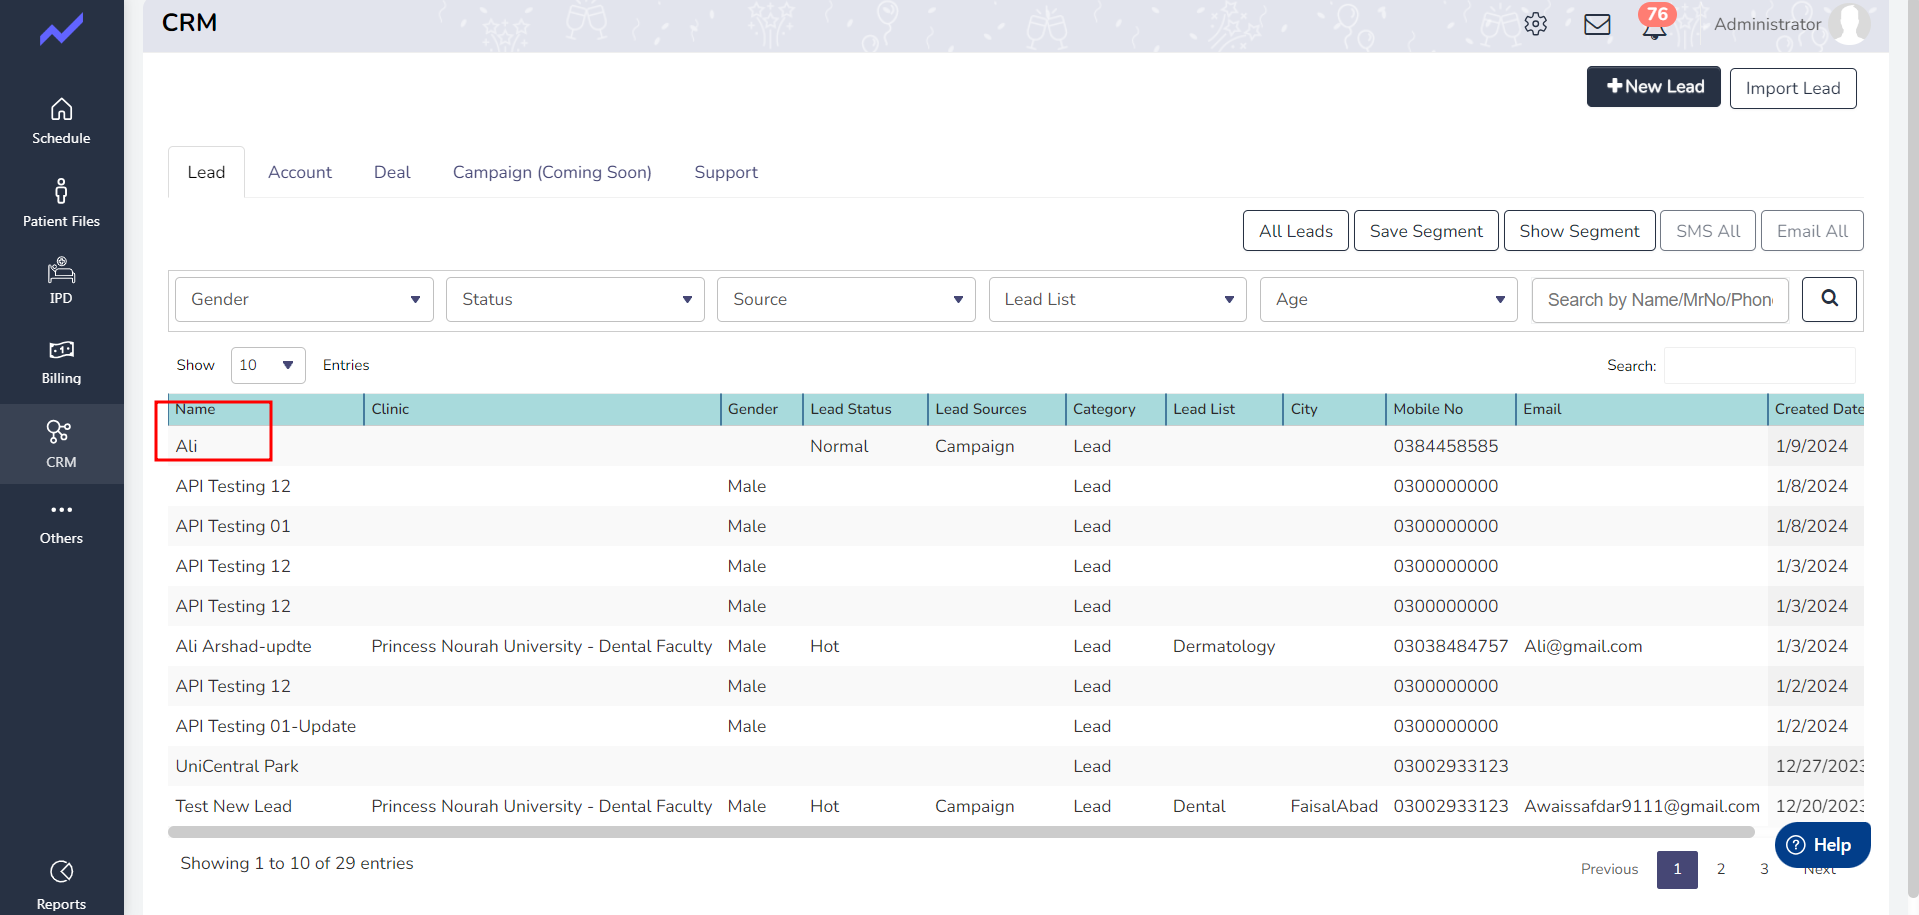
Task: Click the Dermatology lead list cell
Action: 1224,646
